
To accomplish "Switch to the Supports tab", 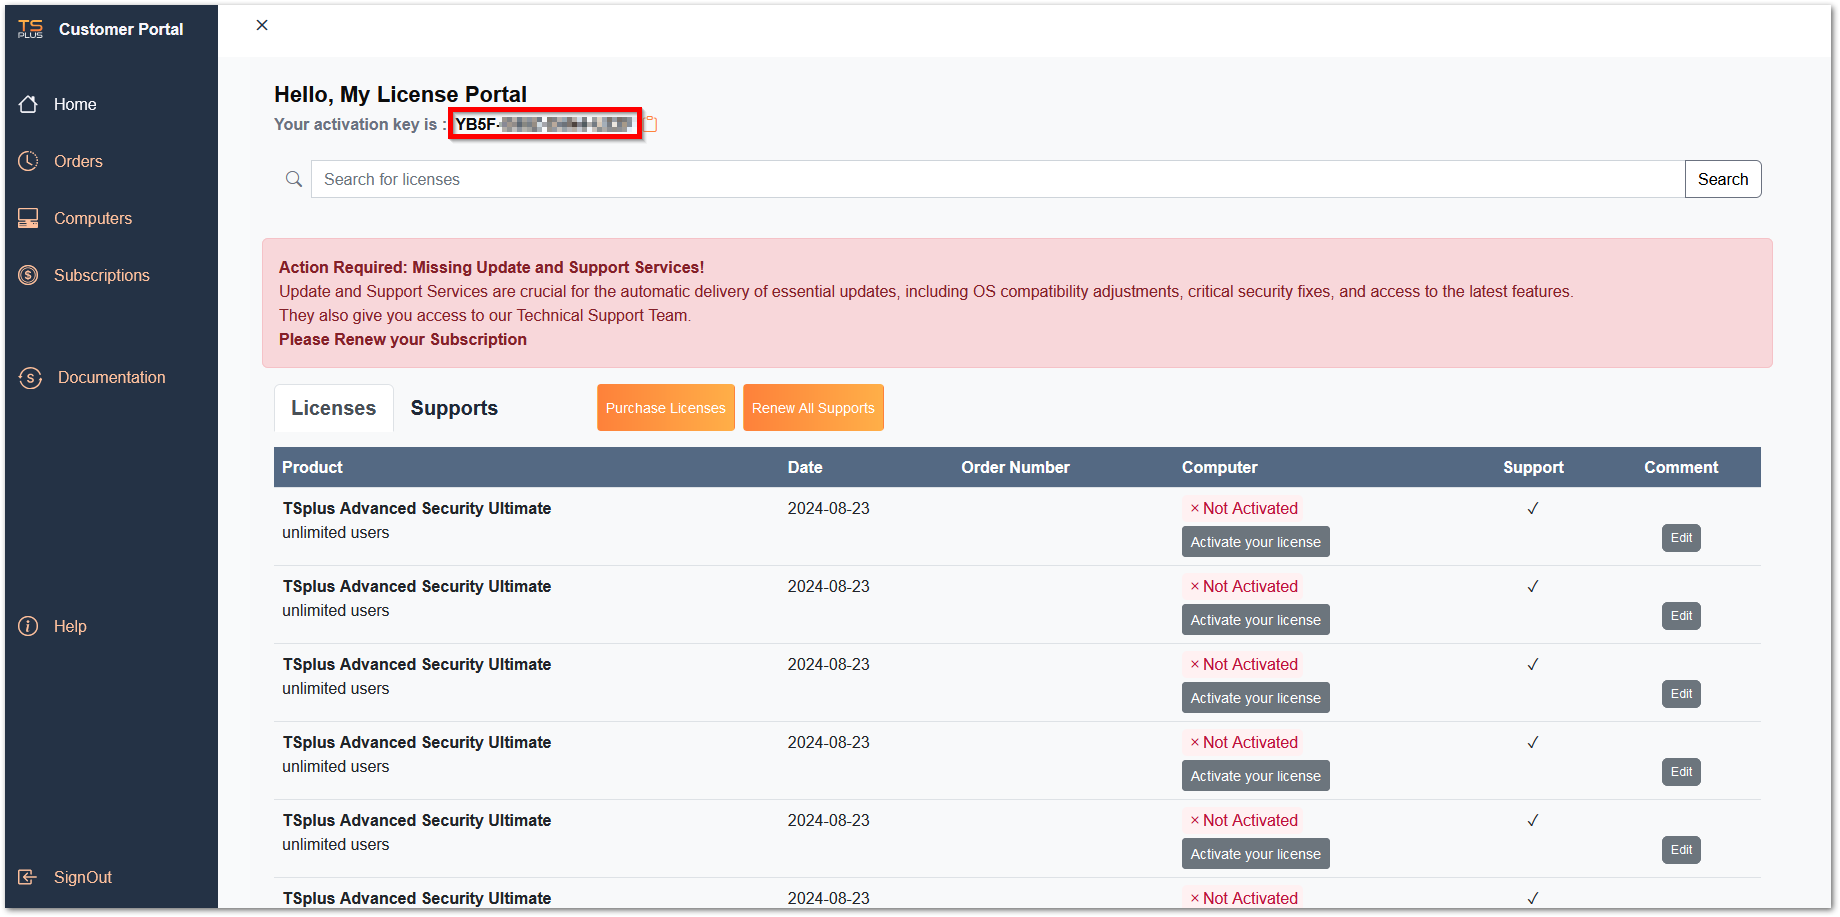I will coord(453,408).
